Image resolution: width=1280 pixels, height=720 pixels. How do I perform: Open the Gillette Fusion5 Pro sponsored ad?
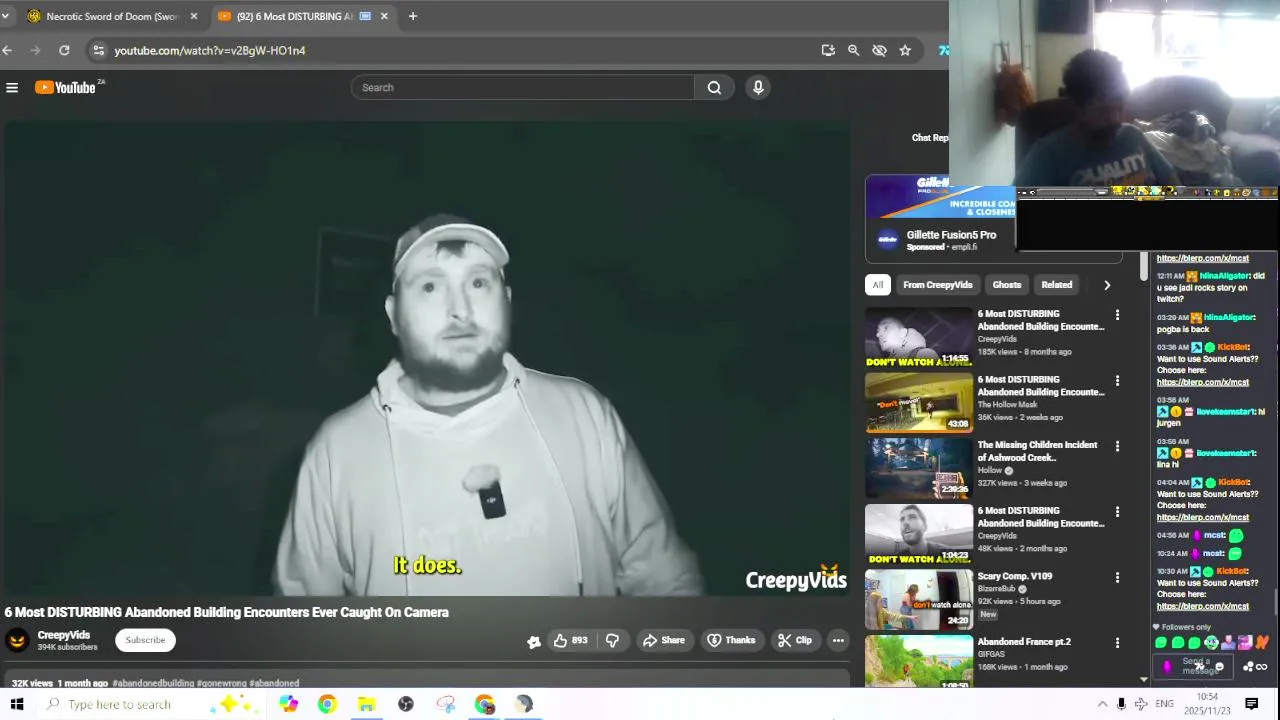point(951,235)
